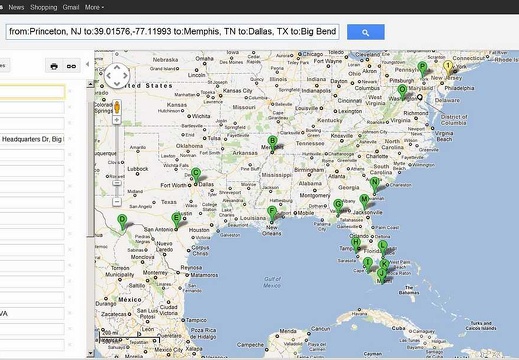Click the Monterrey label on the map
519x360 pixels.
[155, 273]
